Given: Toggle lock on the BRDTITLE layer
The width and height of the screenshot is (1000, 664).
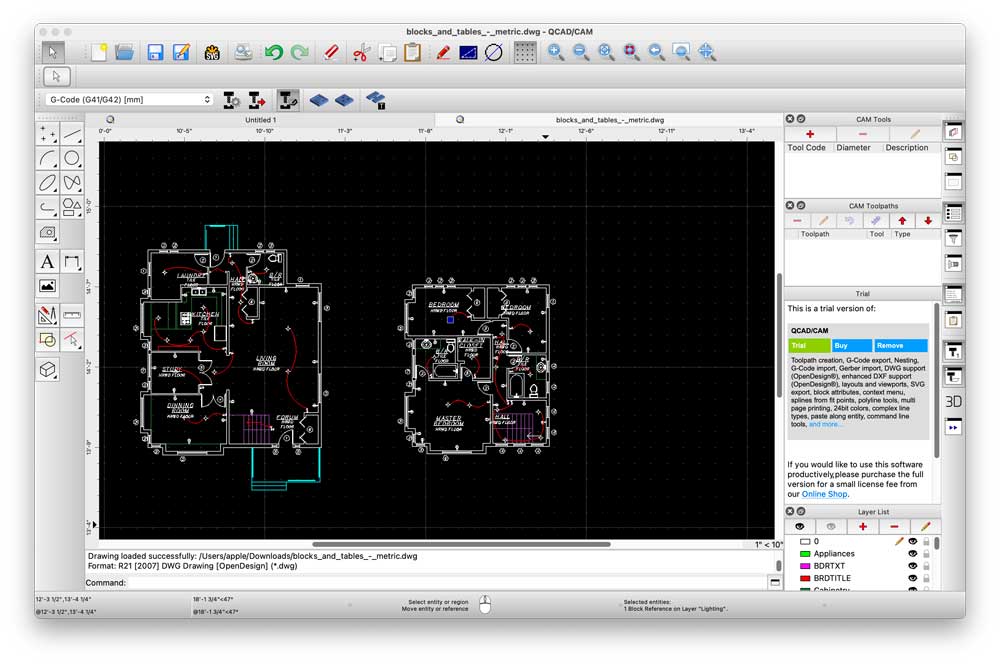Looking at the screenshot, I should point(926,578).
